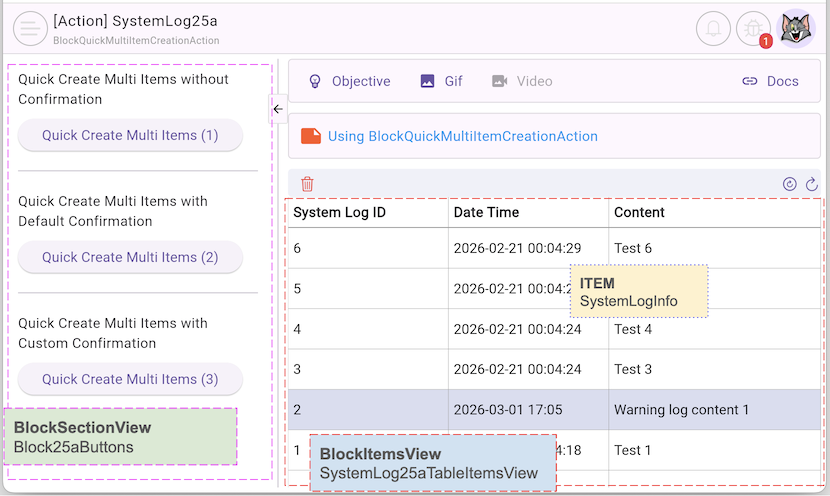Screen dimensions: 830x496
Task: Open the Using BlockQuickMultiItemCreationAction link
Action: [462, 136]
